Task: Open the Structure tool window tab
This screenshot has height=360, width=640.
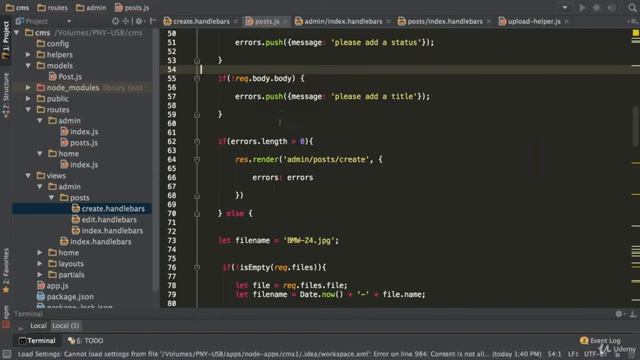Action: pyautogui.click(x=6, y=95)
